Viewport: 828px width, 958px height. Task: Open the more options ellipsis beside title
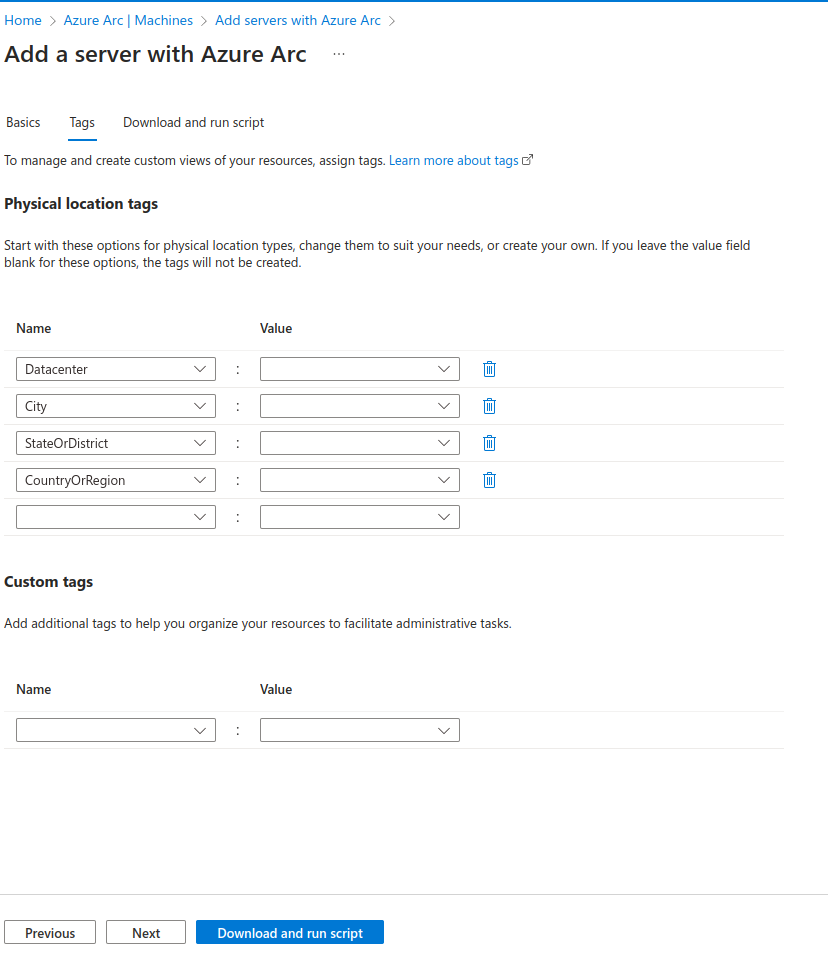[339, 54]
